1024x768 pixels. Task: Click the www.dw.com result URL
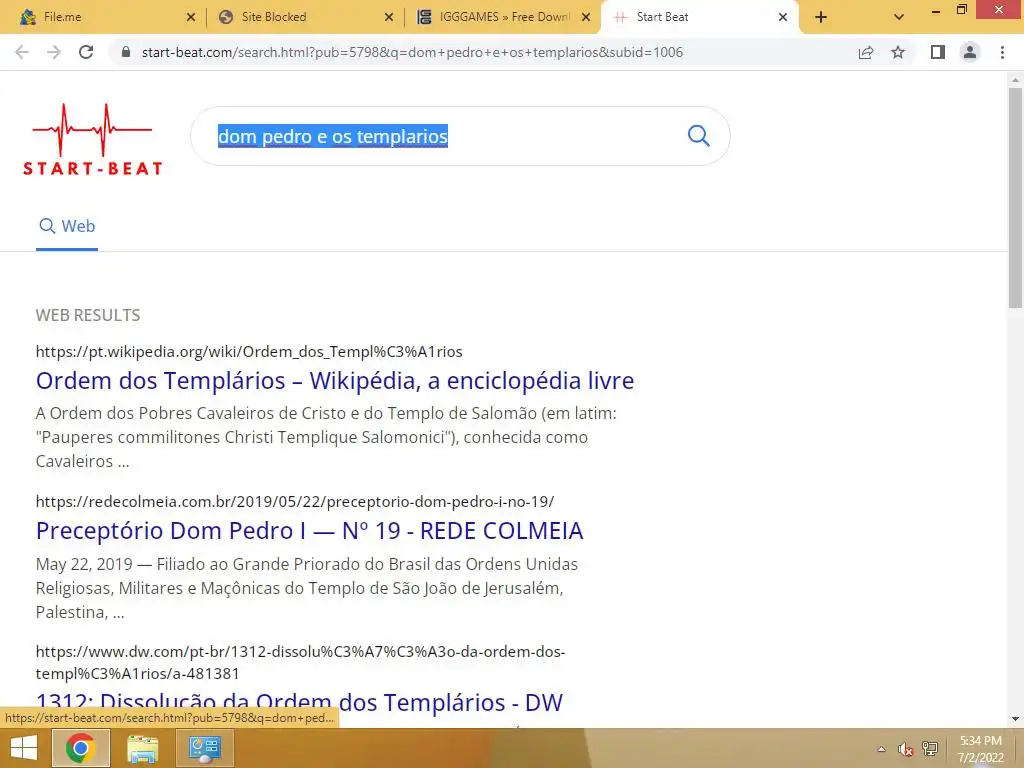point(300,662)
